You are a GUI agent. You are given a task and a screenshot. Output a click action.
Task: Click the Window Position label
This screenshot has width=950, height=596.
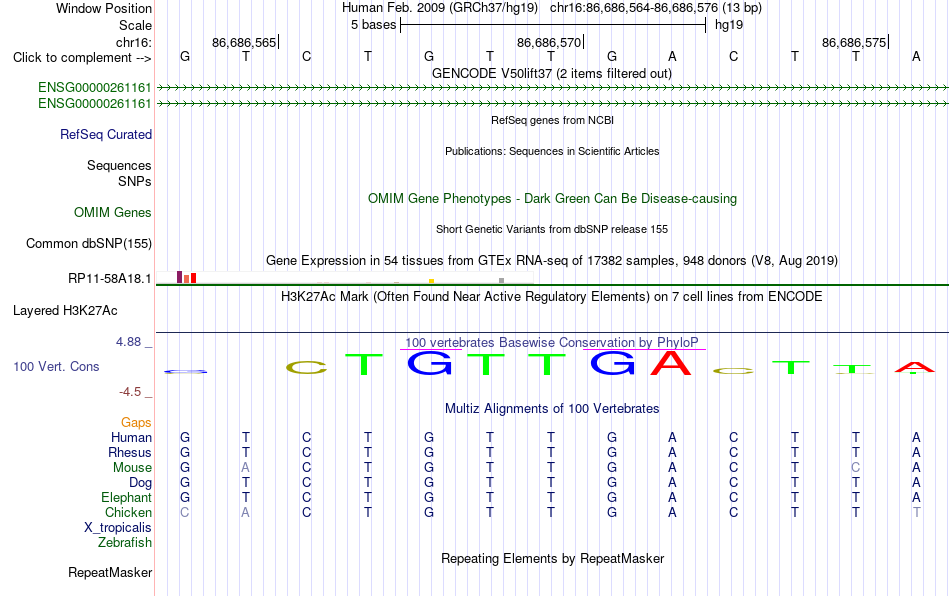[104, 8]
